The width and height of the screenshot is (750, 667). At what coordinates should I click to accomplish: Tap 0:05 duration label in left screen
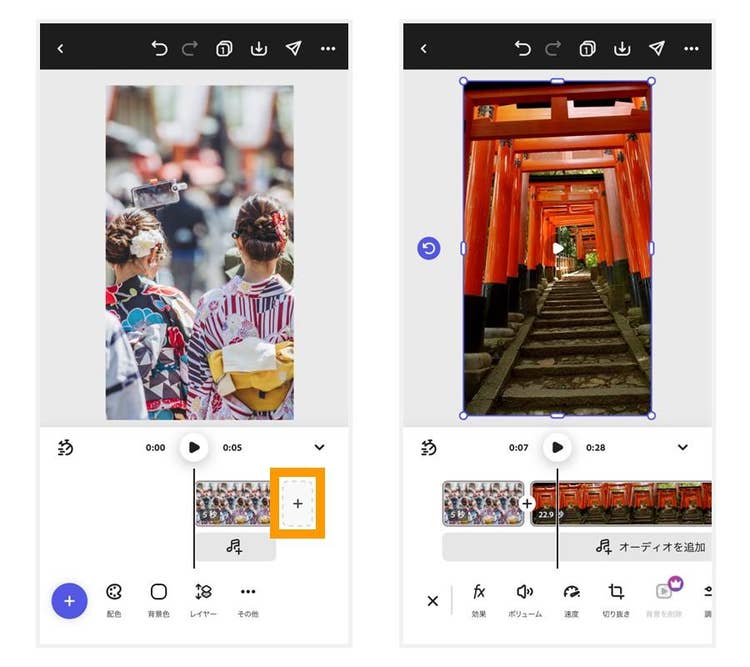232,448
